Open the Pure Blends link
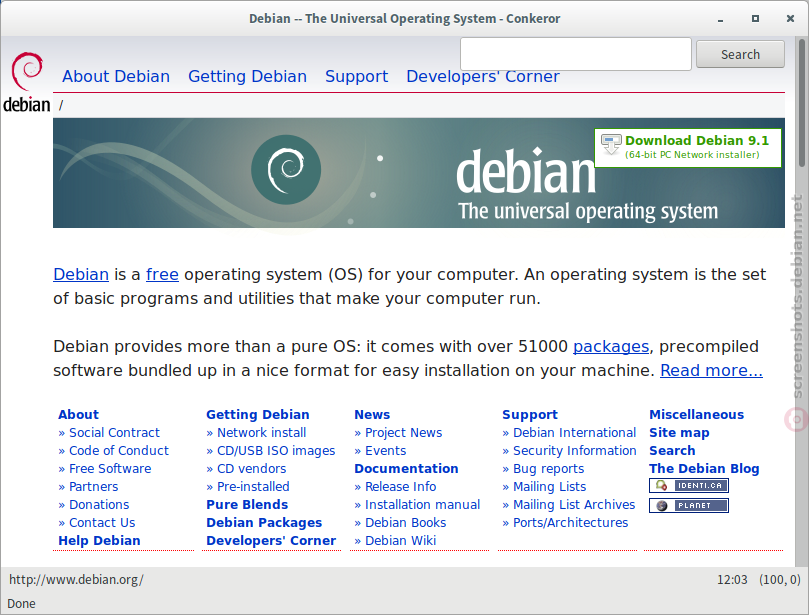This screenshot has width=809, height=615. pyautogui.click(x=247, y=505)
